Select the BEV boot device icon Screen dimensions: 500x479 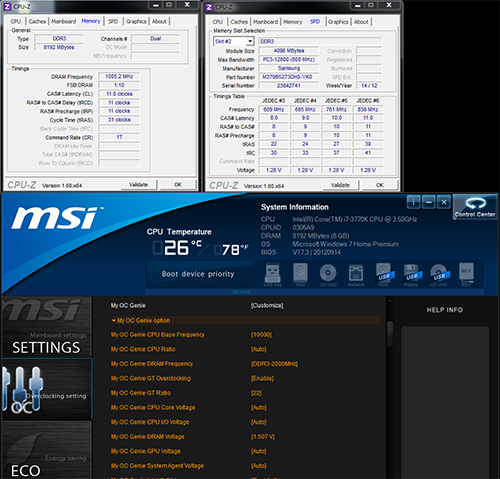pos(466,275)
